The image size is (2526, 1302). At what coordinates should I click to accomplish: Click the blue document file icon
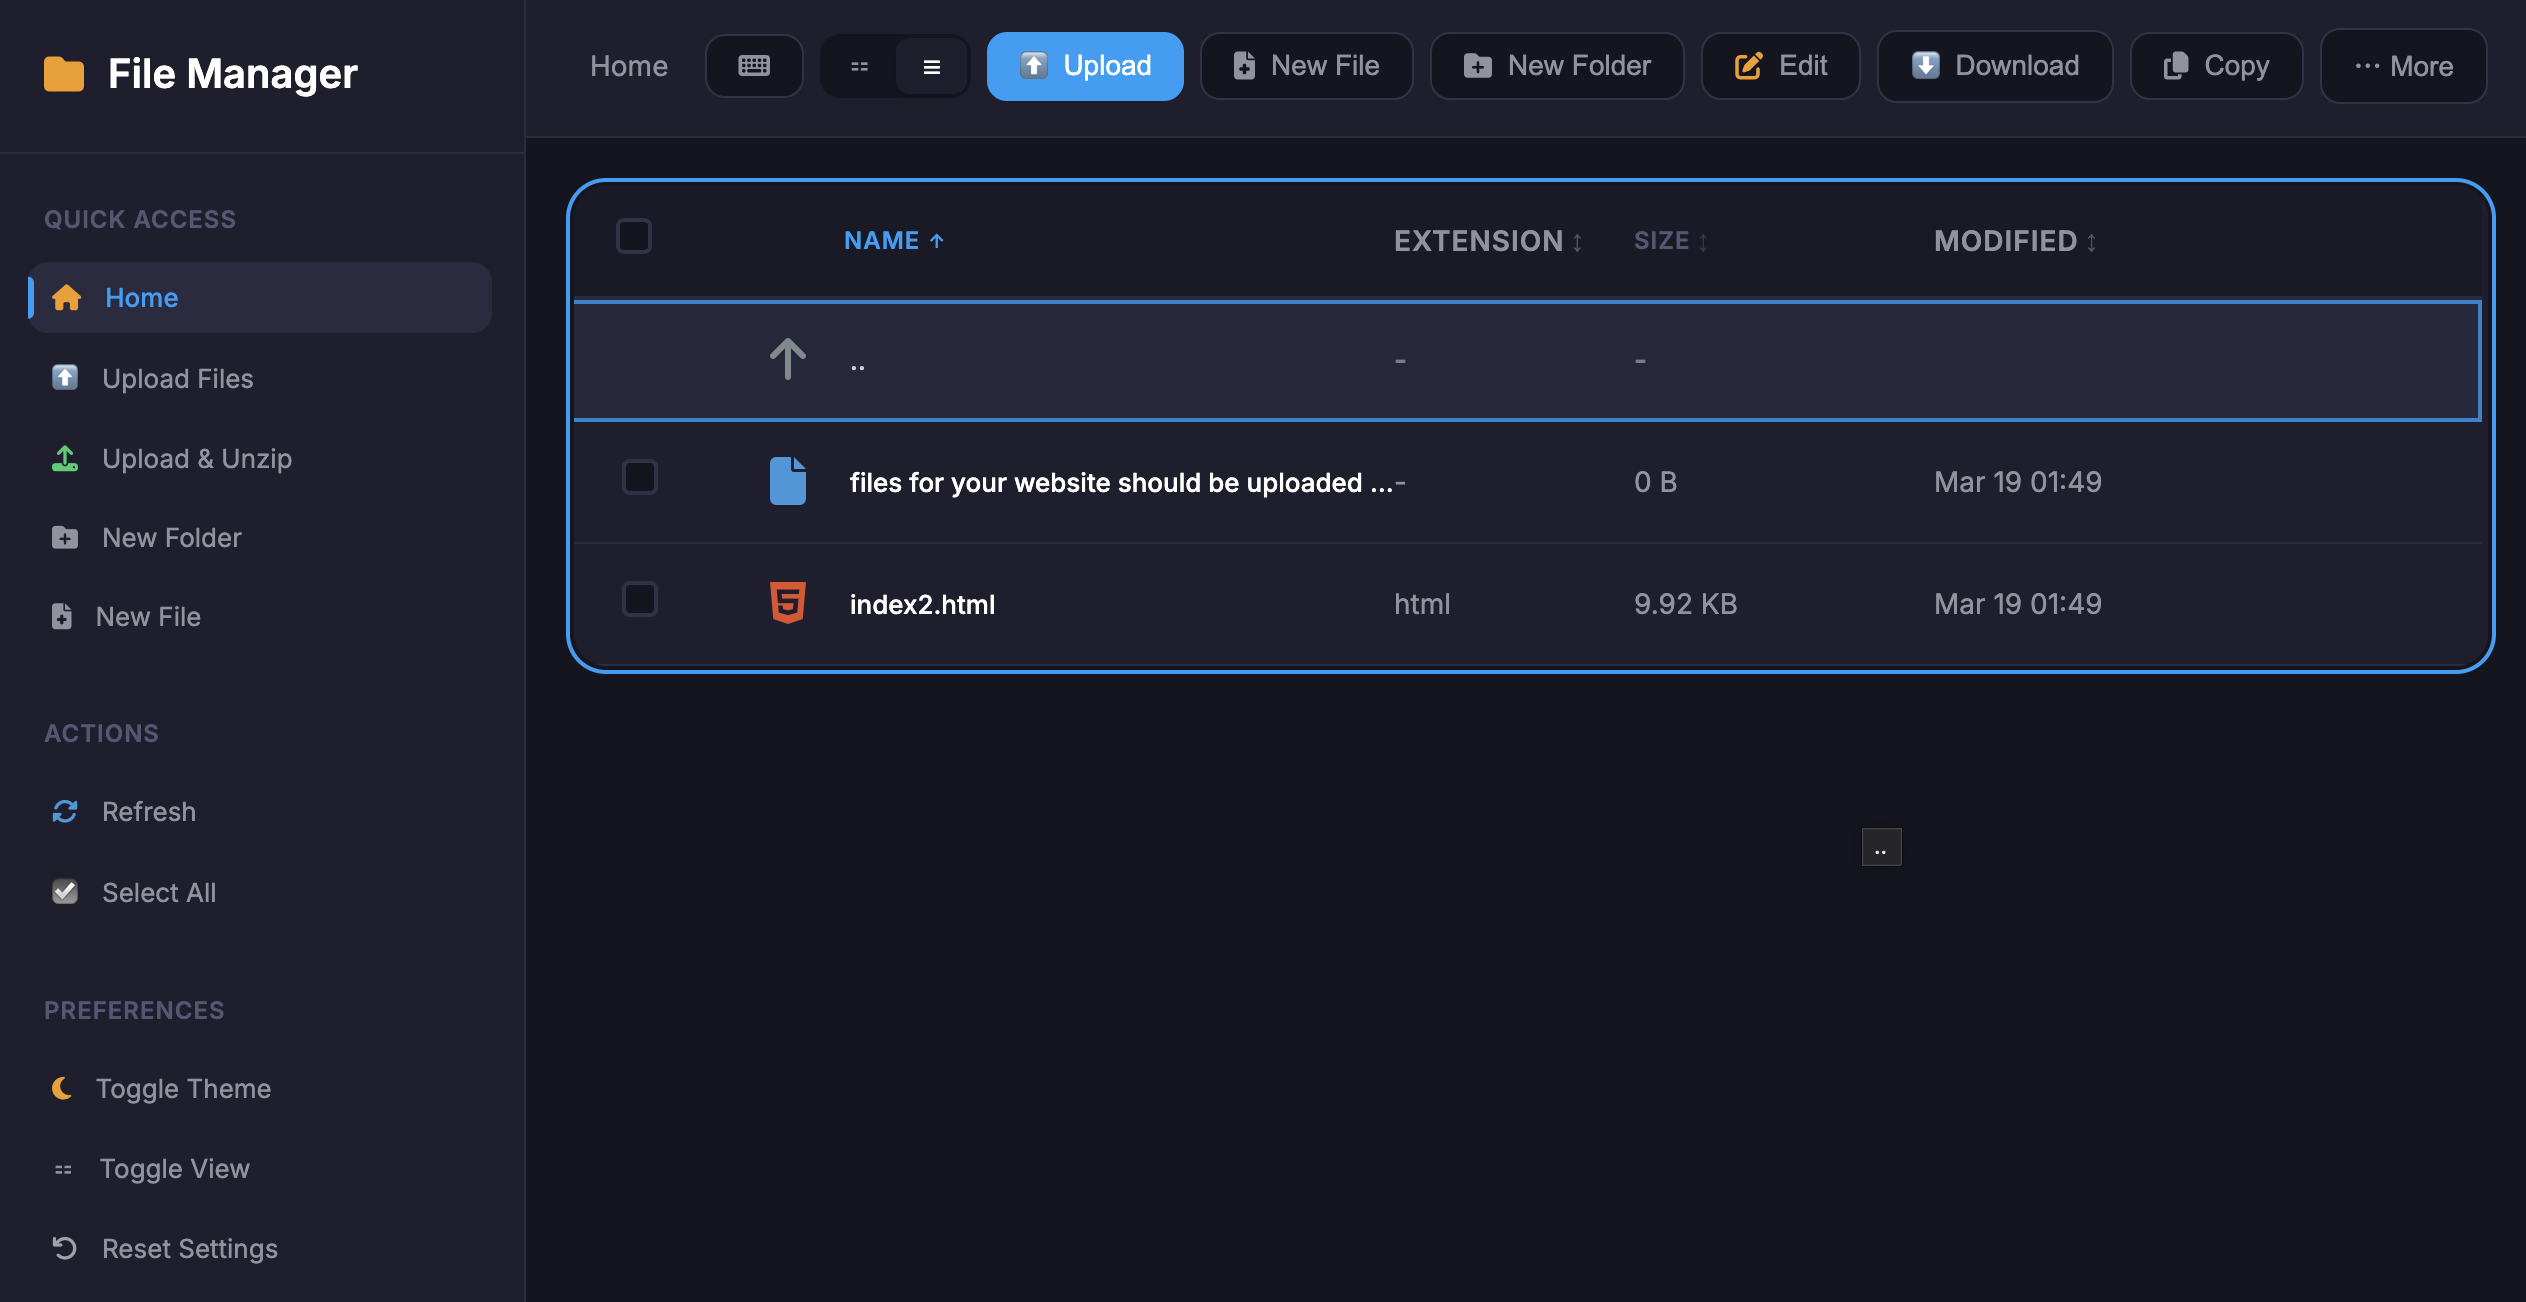(x=787, y=481)
